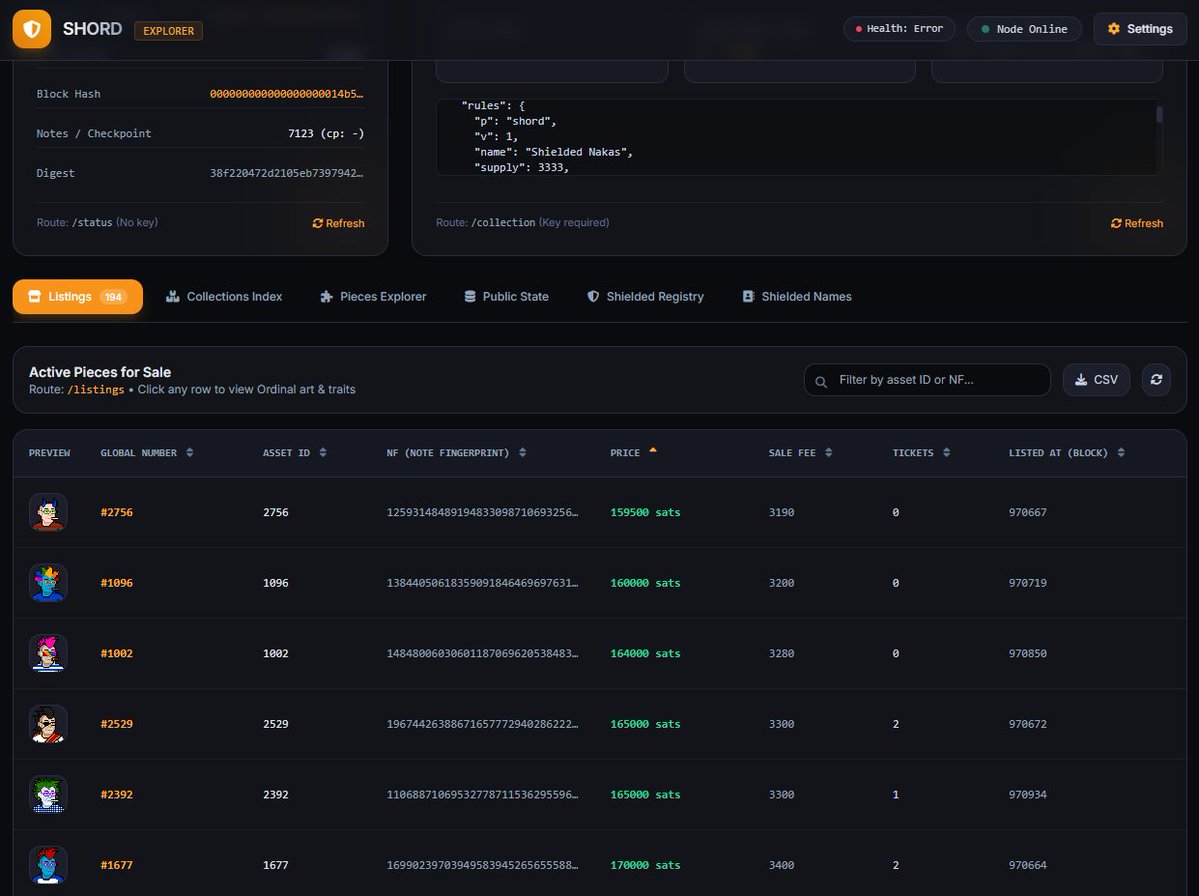Download listings with the CSV button
The width and height of the screenshot is (1199, 896).
coord(1096,380)
